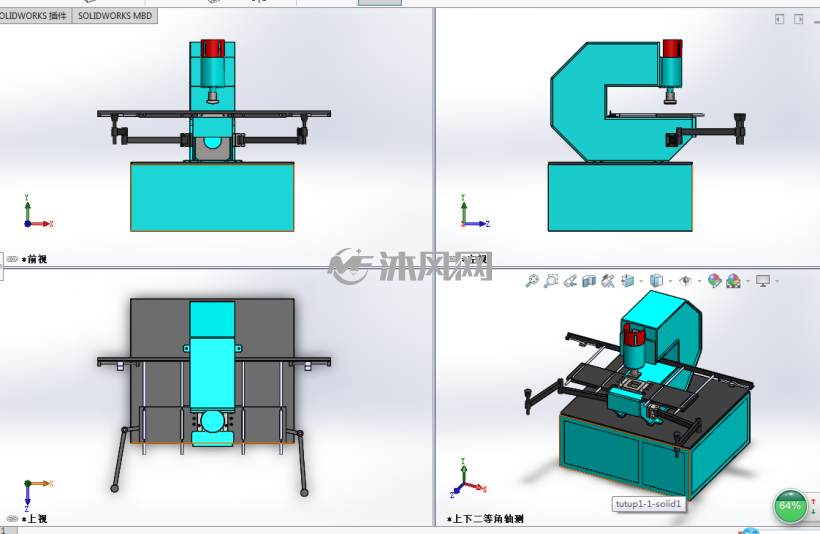The image size is (820, 534).
Task: Expand the View Settings dropdown arrow
Action: [777, 281]
